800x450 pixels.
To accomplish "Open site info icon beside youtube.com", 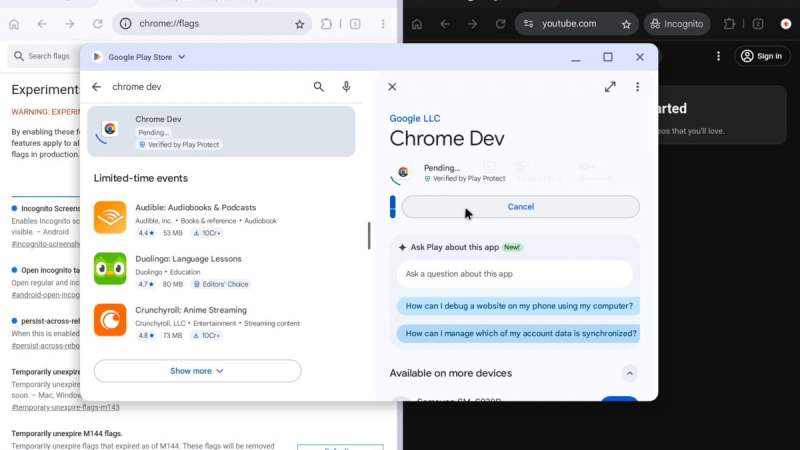I will [528, 24].
